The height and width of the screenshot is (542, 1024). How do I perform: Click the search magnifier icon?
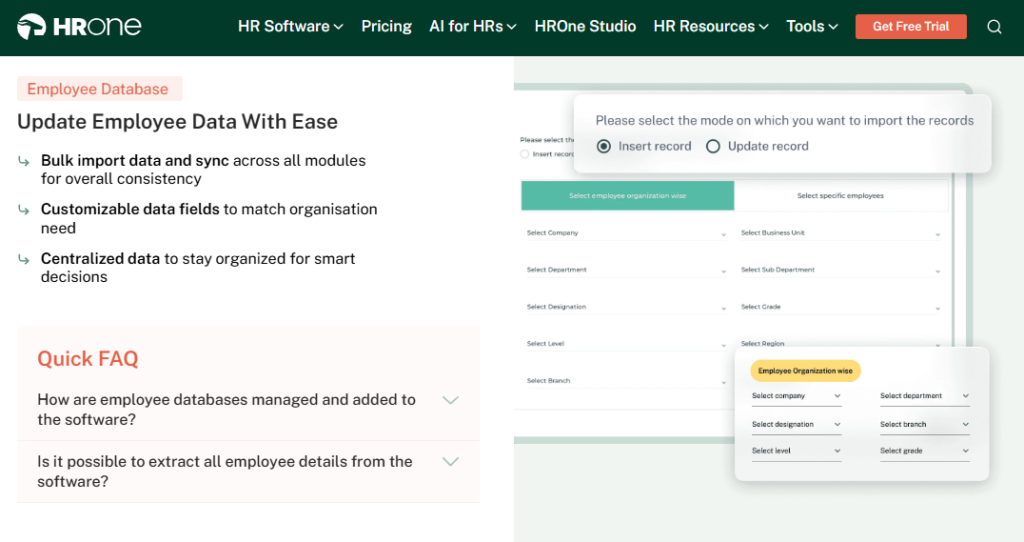(x=994, y=27)
